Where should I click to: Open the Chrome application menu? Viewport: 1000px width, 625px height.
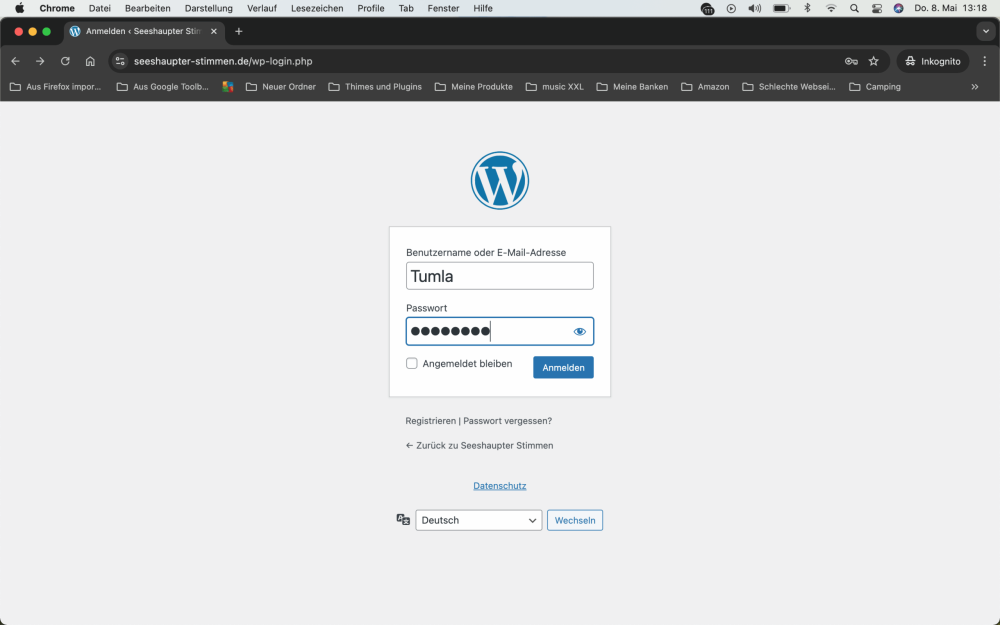click(57, 8)
